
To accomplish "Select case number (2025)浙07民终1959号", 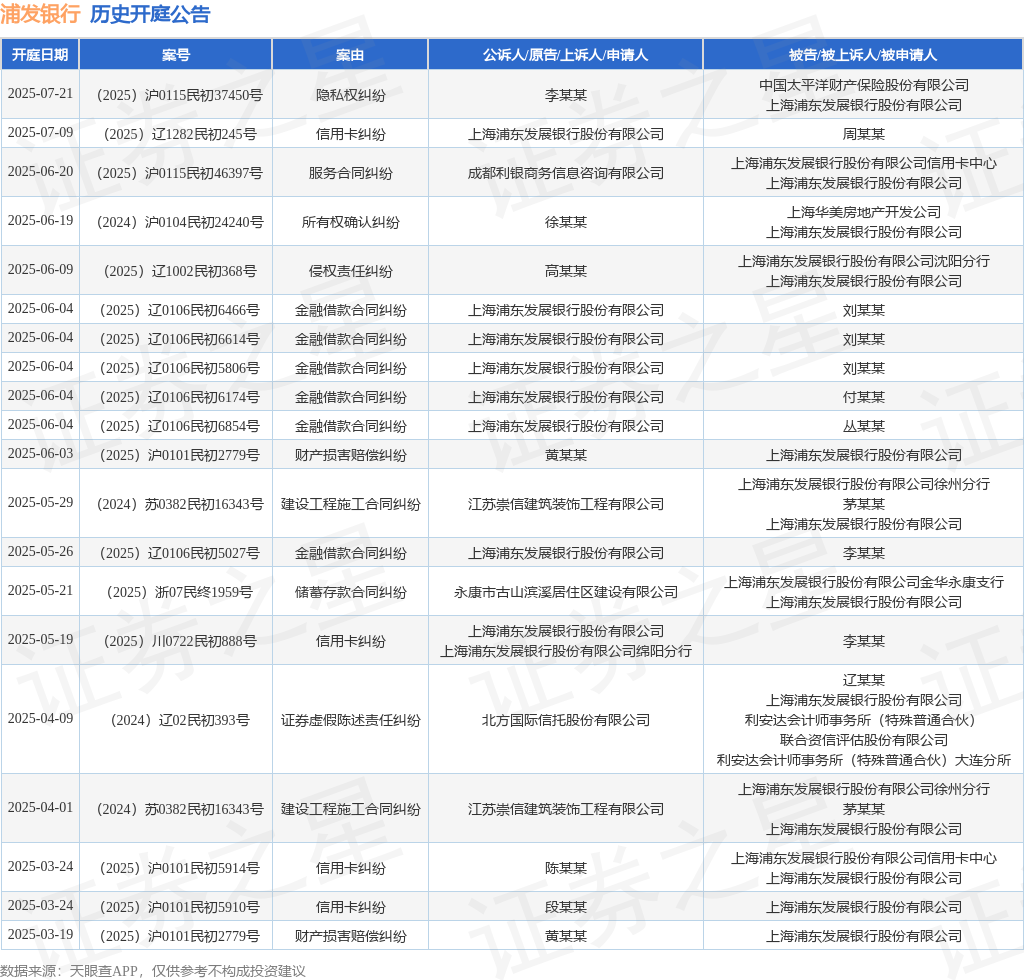I will point(180,592).
